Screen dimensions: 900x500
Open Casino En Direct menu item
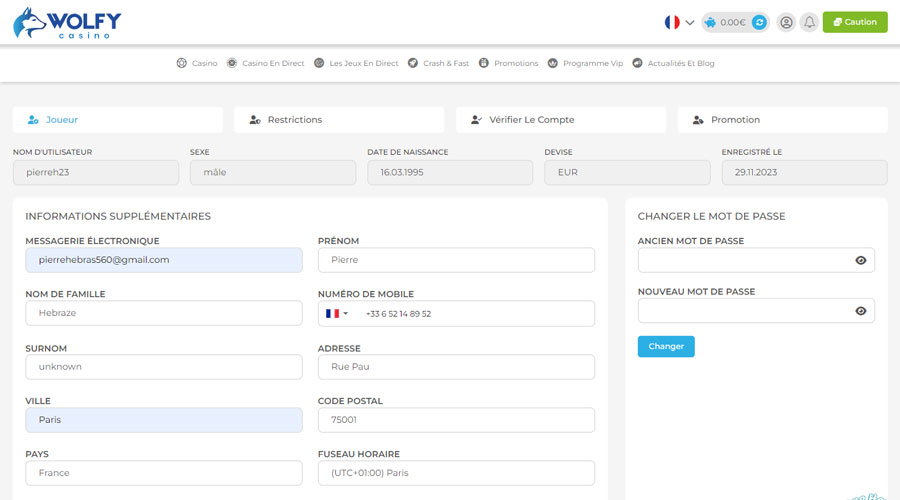coord(265,63)
